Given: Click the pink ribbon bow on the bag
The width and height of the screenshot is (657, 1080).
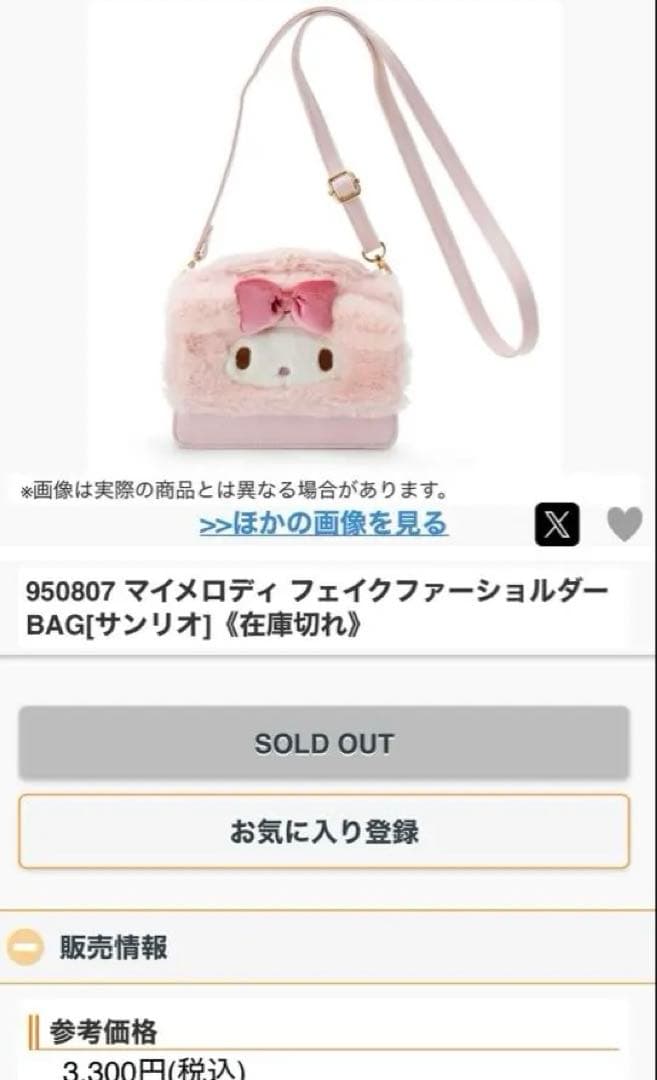Looking at the screenshot, I should pos(286,305).
